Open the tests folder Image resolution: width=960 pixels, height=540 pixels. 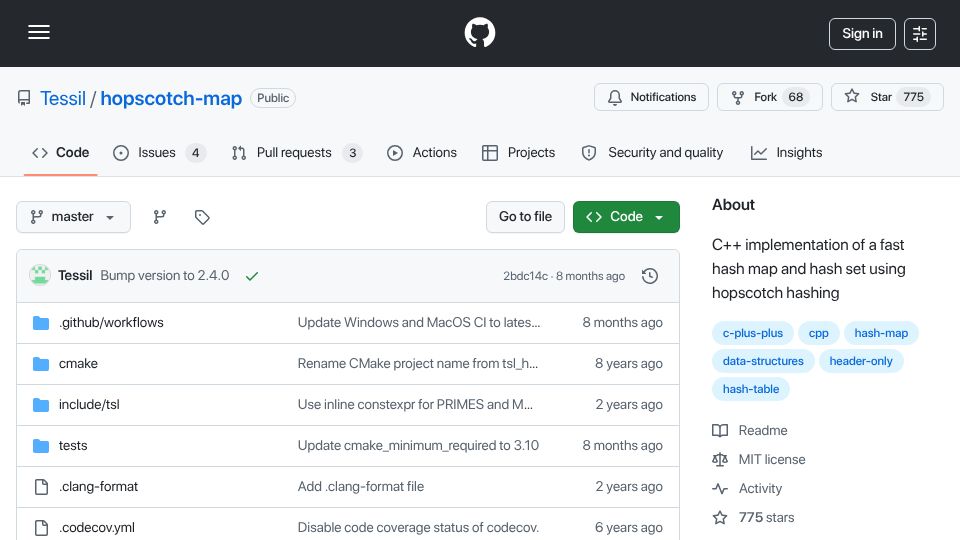click(x=73, y=446)
